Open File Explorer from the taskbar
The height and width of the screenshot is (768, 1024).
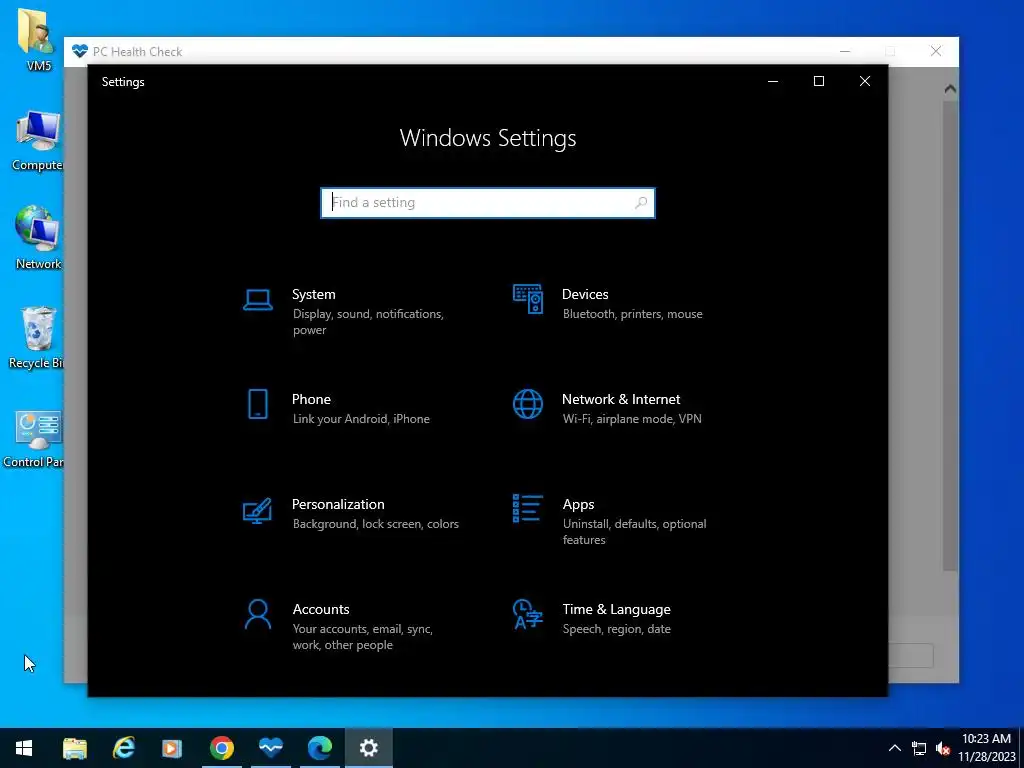pyautogui.click(x=74, y=748)
